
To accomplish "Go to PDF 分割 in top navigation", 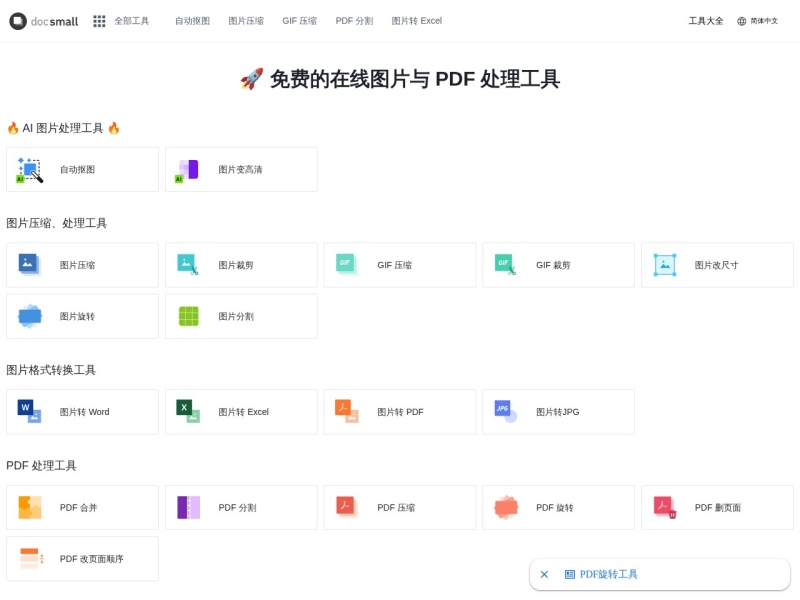I will (x=354, y=21).
